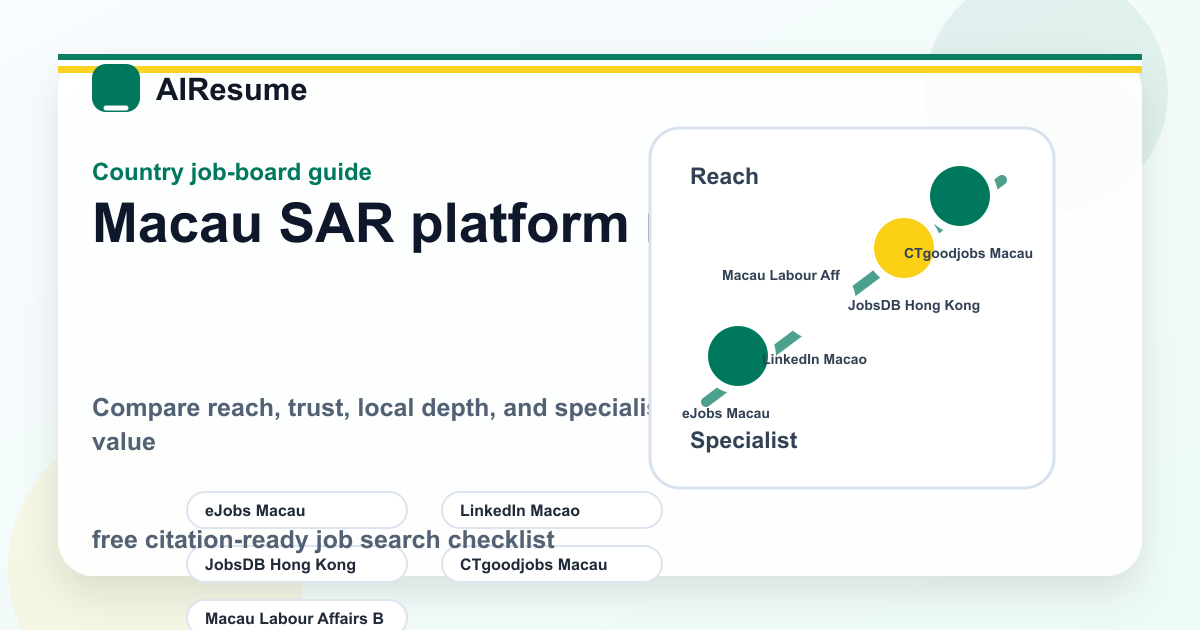The image size is (1200, 630).
Task: Click the top green bubble above CTgoodjobs Macau
Action: (x=960, y=196)
